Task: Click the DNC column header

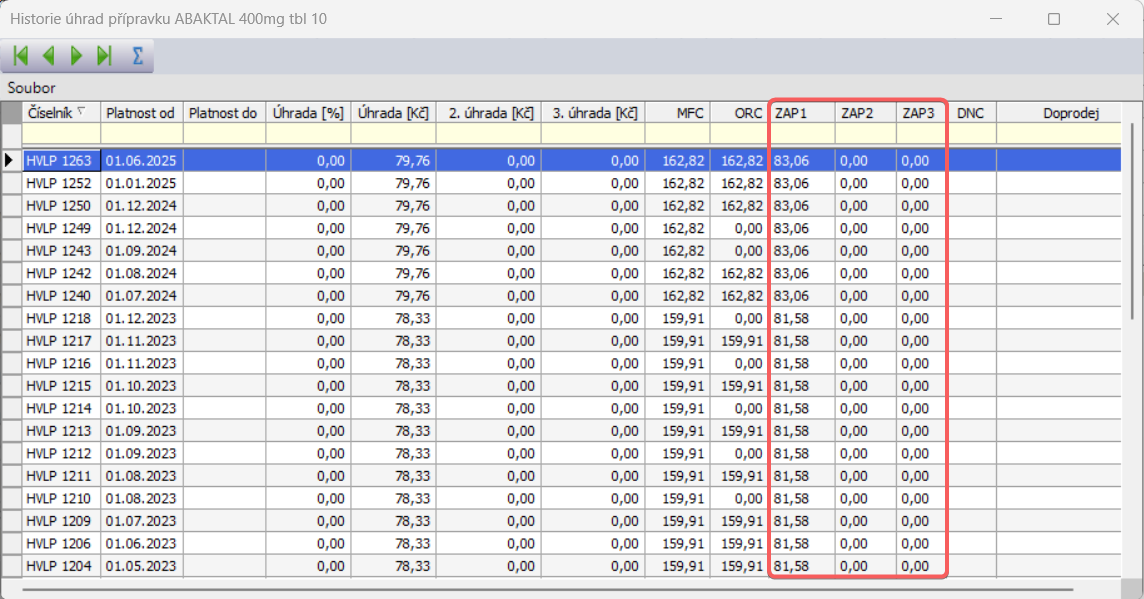Action: tap(972, 112)
